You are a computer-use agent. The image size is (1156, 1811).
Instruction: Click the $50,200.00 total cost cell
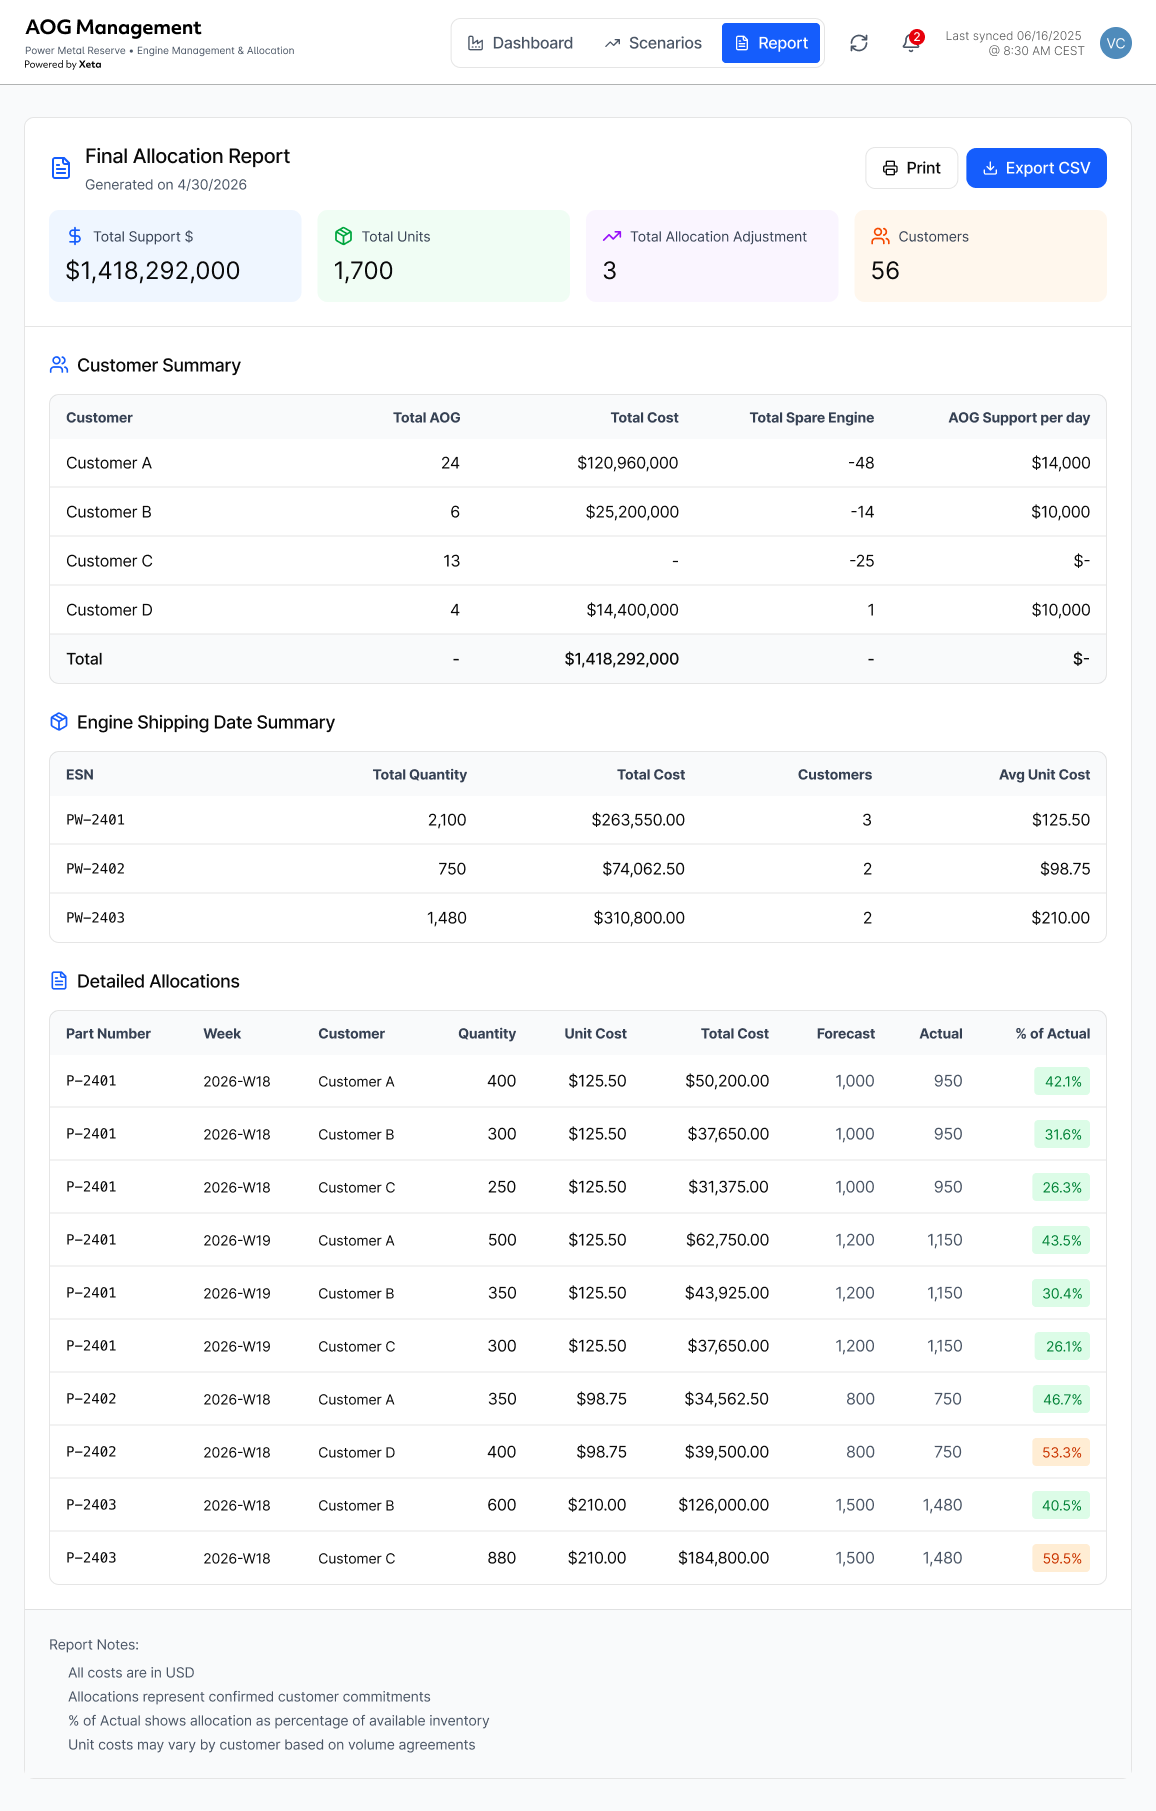(727, 1081)
